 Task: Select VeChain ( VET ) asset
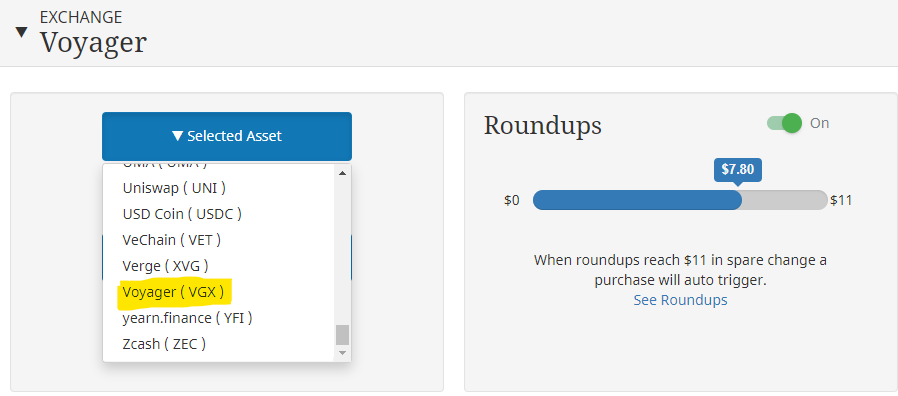[x=172, y=240]
